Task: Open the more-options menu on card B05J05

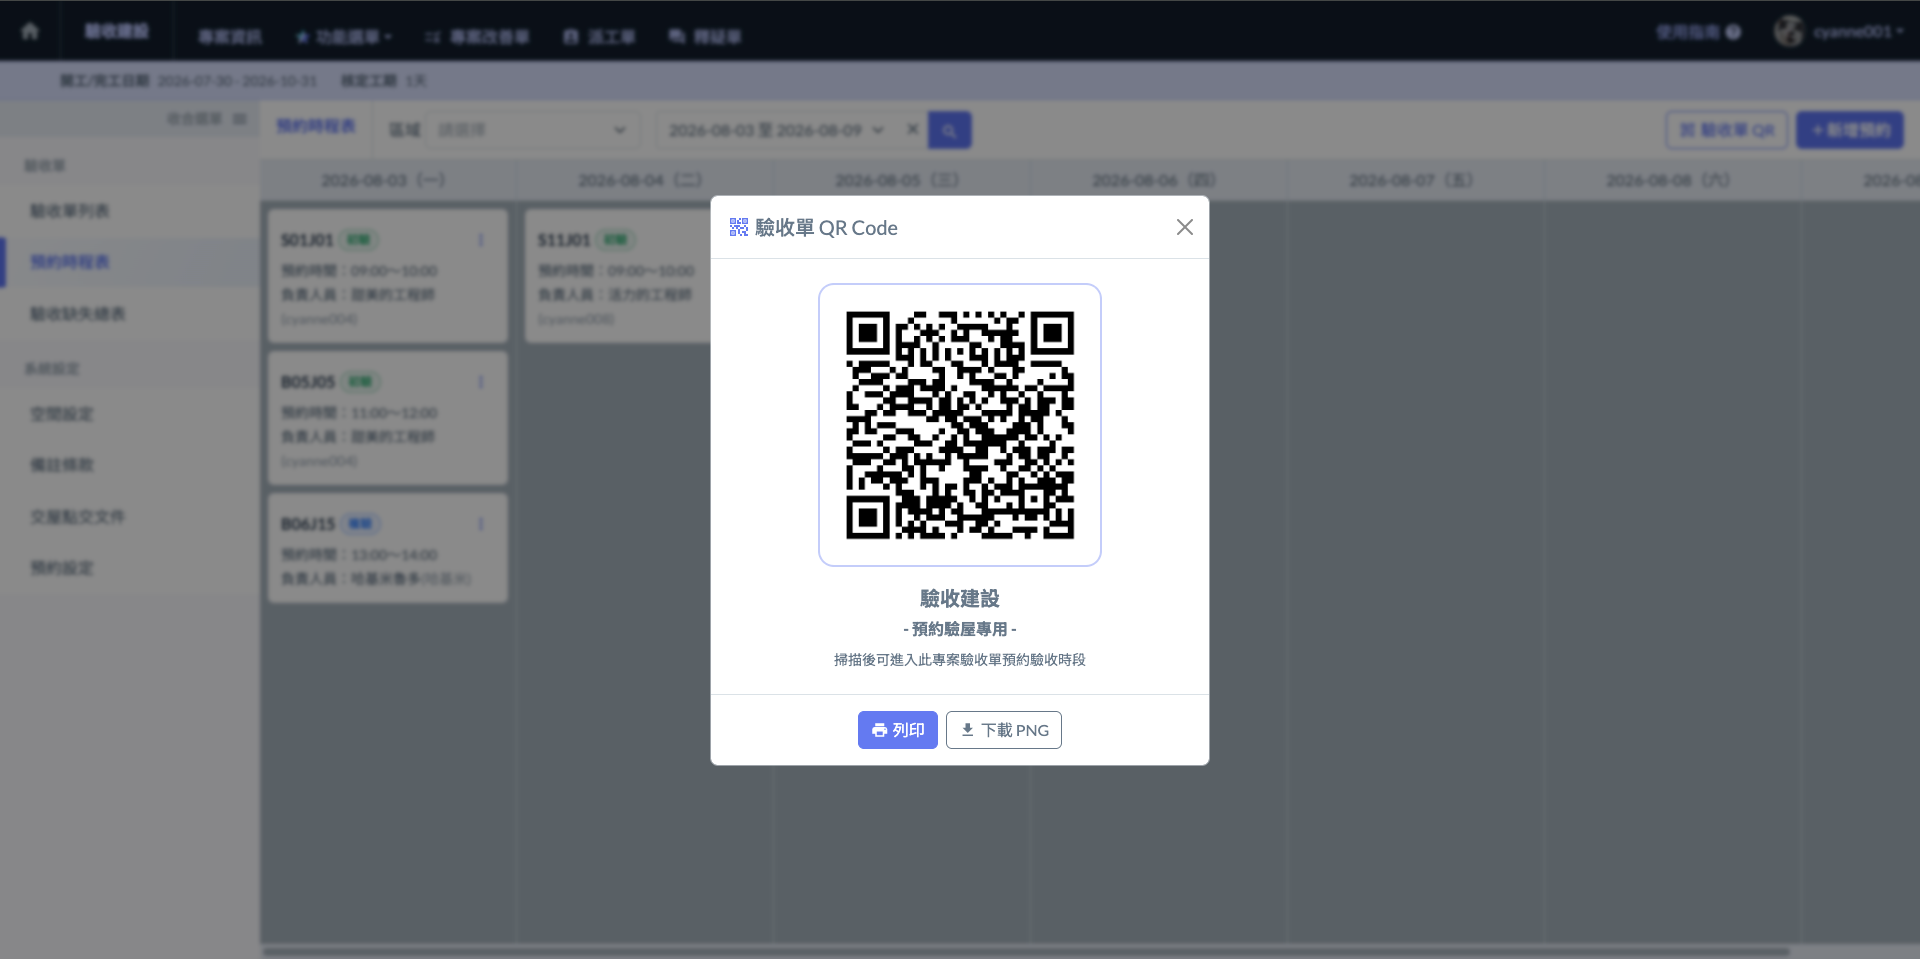Action: [481, 382]
